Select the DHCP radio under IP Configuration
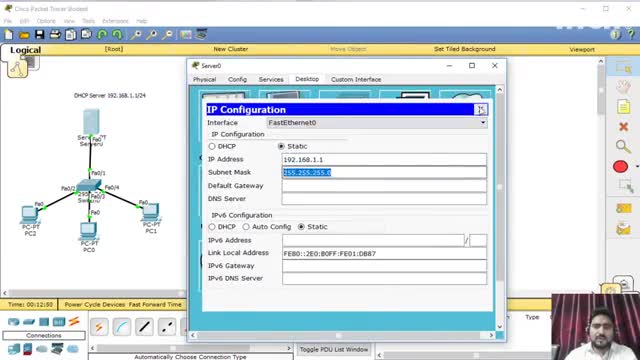 pos(212,146)
